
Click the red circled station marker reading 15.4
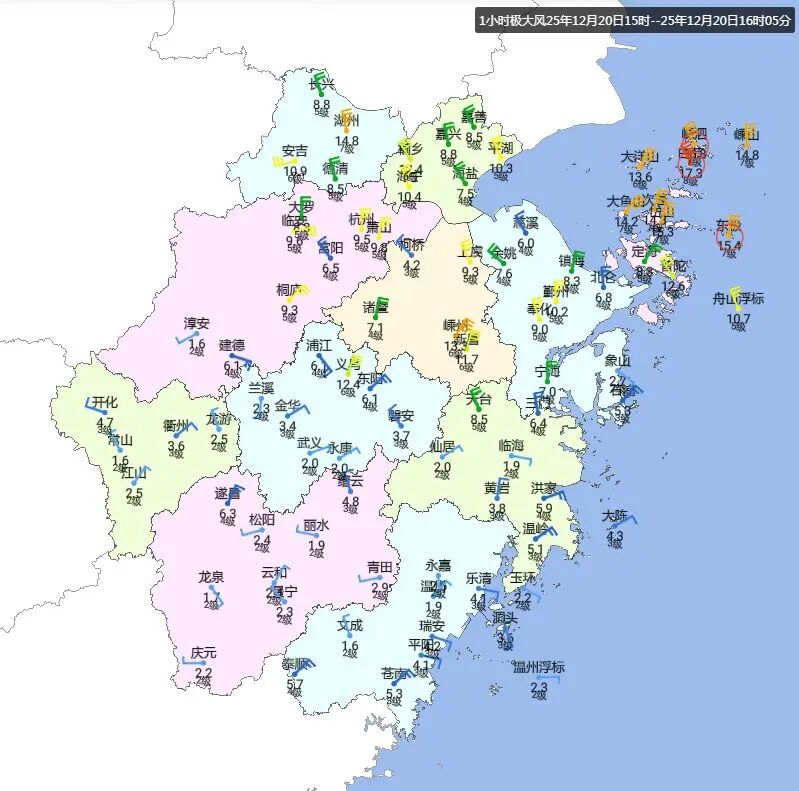[729, 235]
